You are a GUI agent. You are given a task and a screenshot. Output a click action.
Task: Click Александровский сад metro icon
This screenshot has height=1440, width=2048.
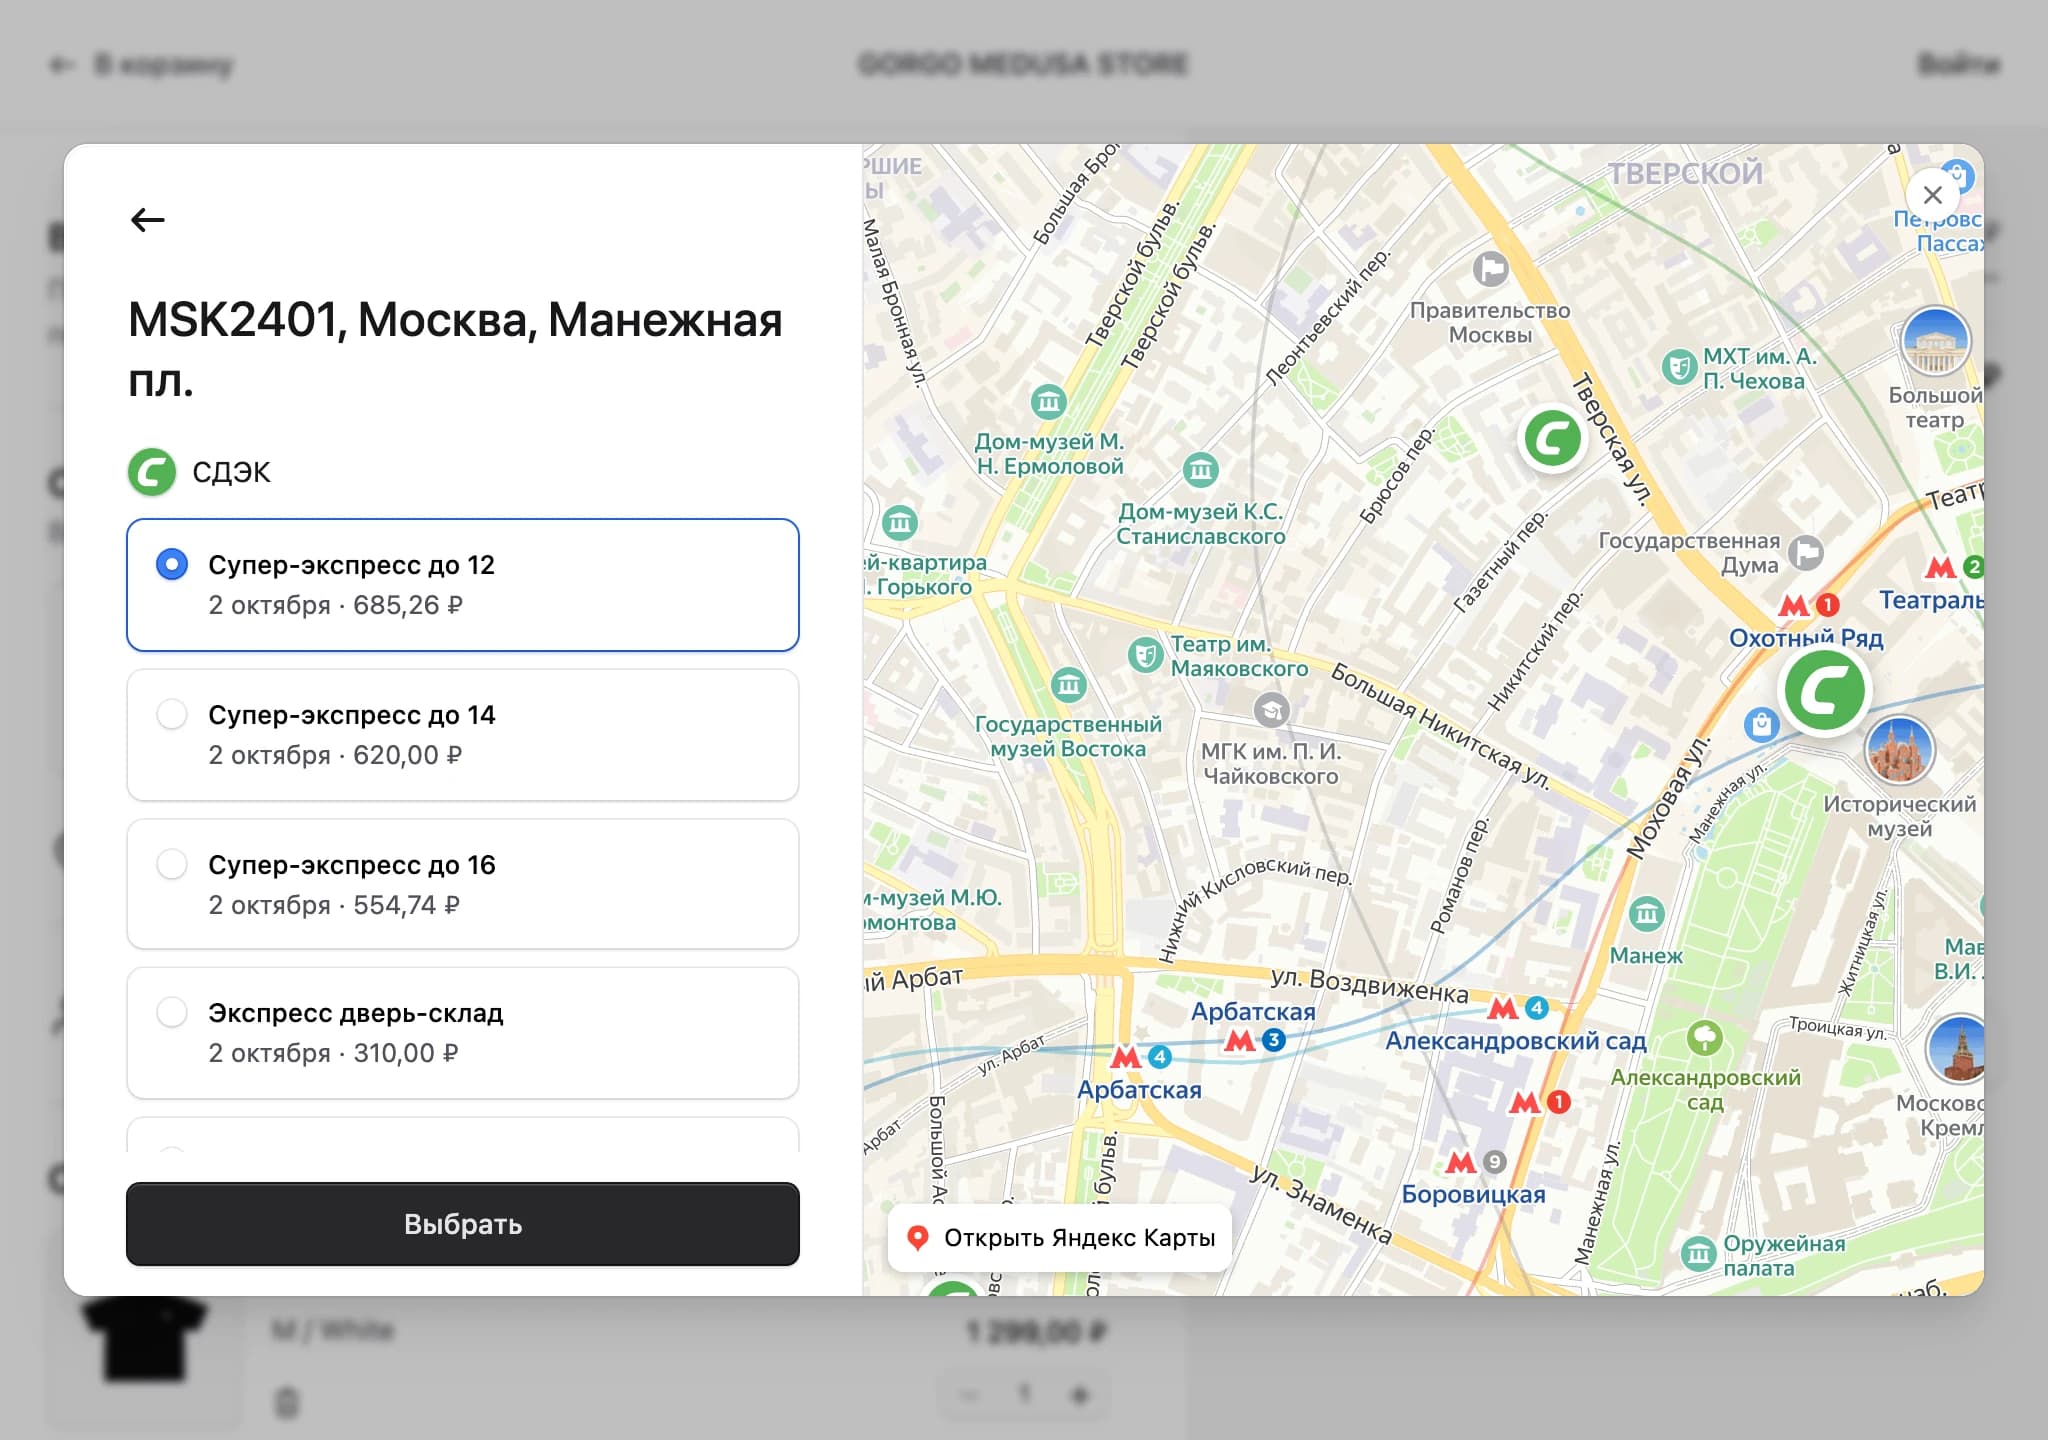pos(1503,1008)
